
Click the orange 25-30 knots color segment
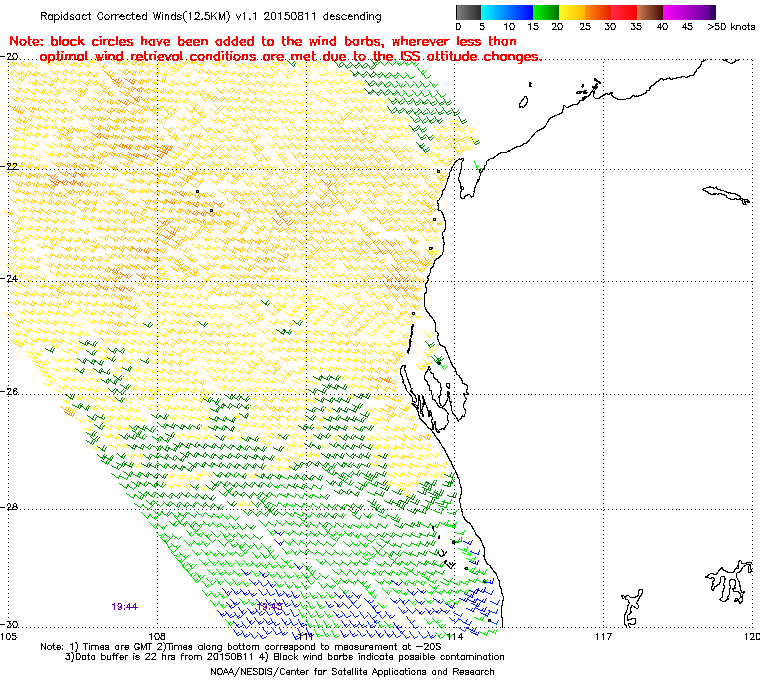(598, 12)
